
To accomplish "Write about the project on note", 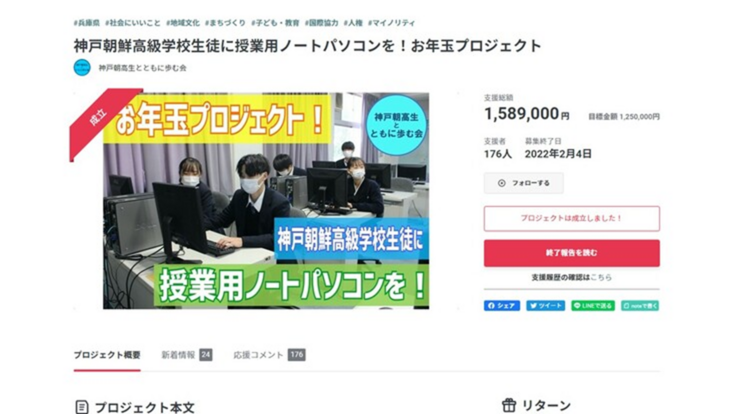I will (x=640, y=306).
